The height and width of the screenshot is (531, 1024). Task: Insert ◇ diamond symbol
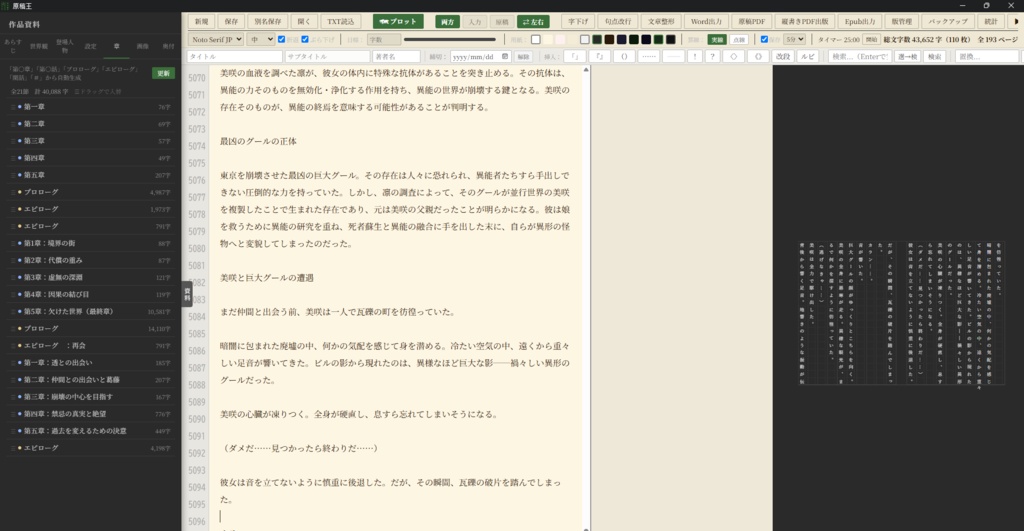[x=733, y=57]
